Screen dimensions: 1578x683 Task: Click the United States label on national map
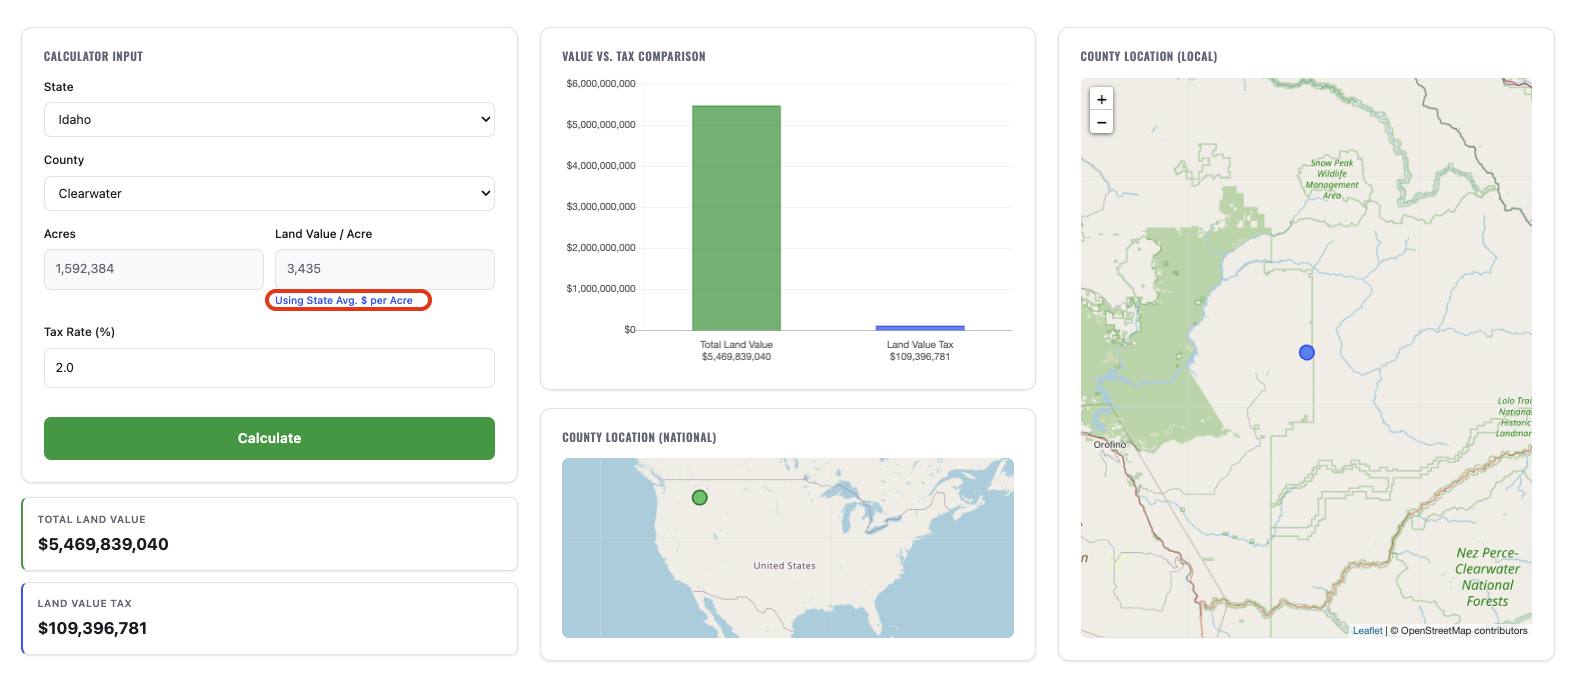[784, 566]
